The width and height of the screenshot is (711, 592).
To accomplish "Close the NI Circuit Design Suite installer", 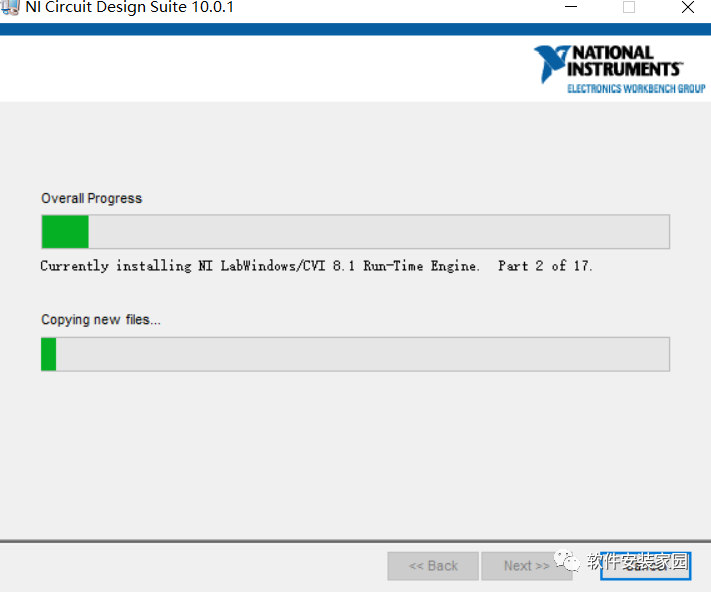I will 688,7.
